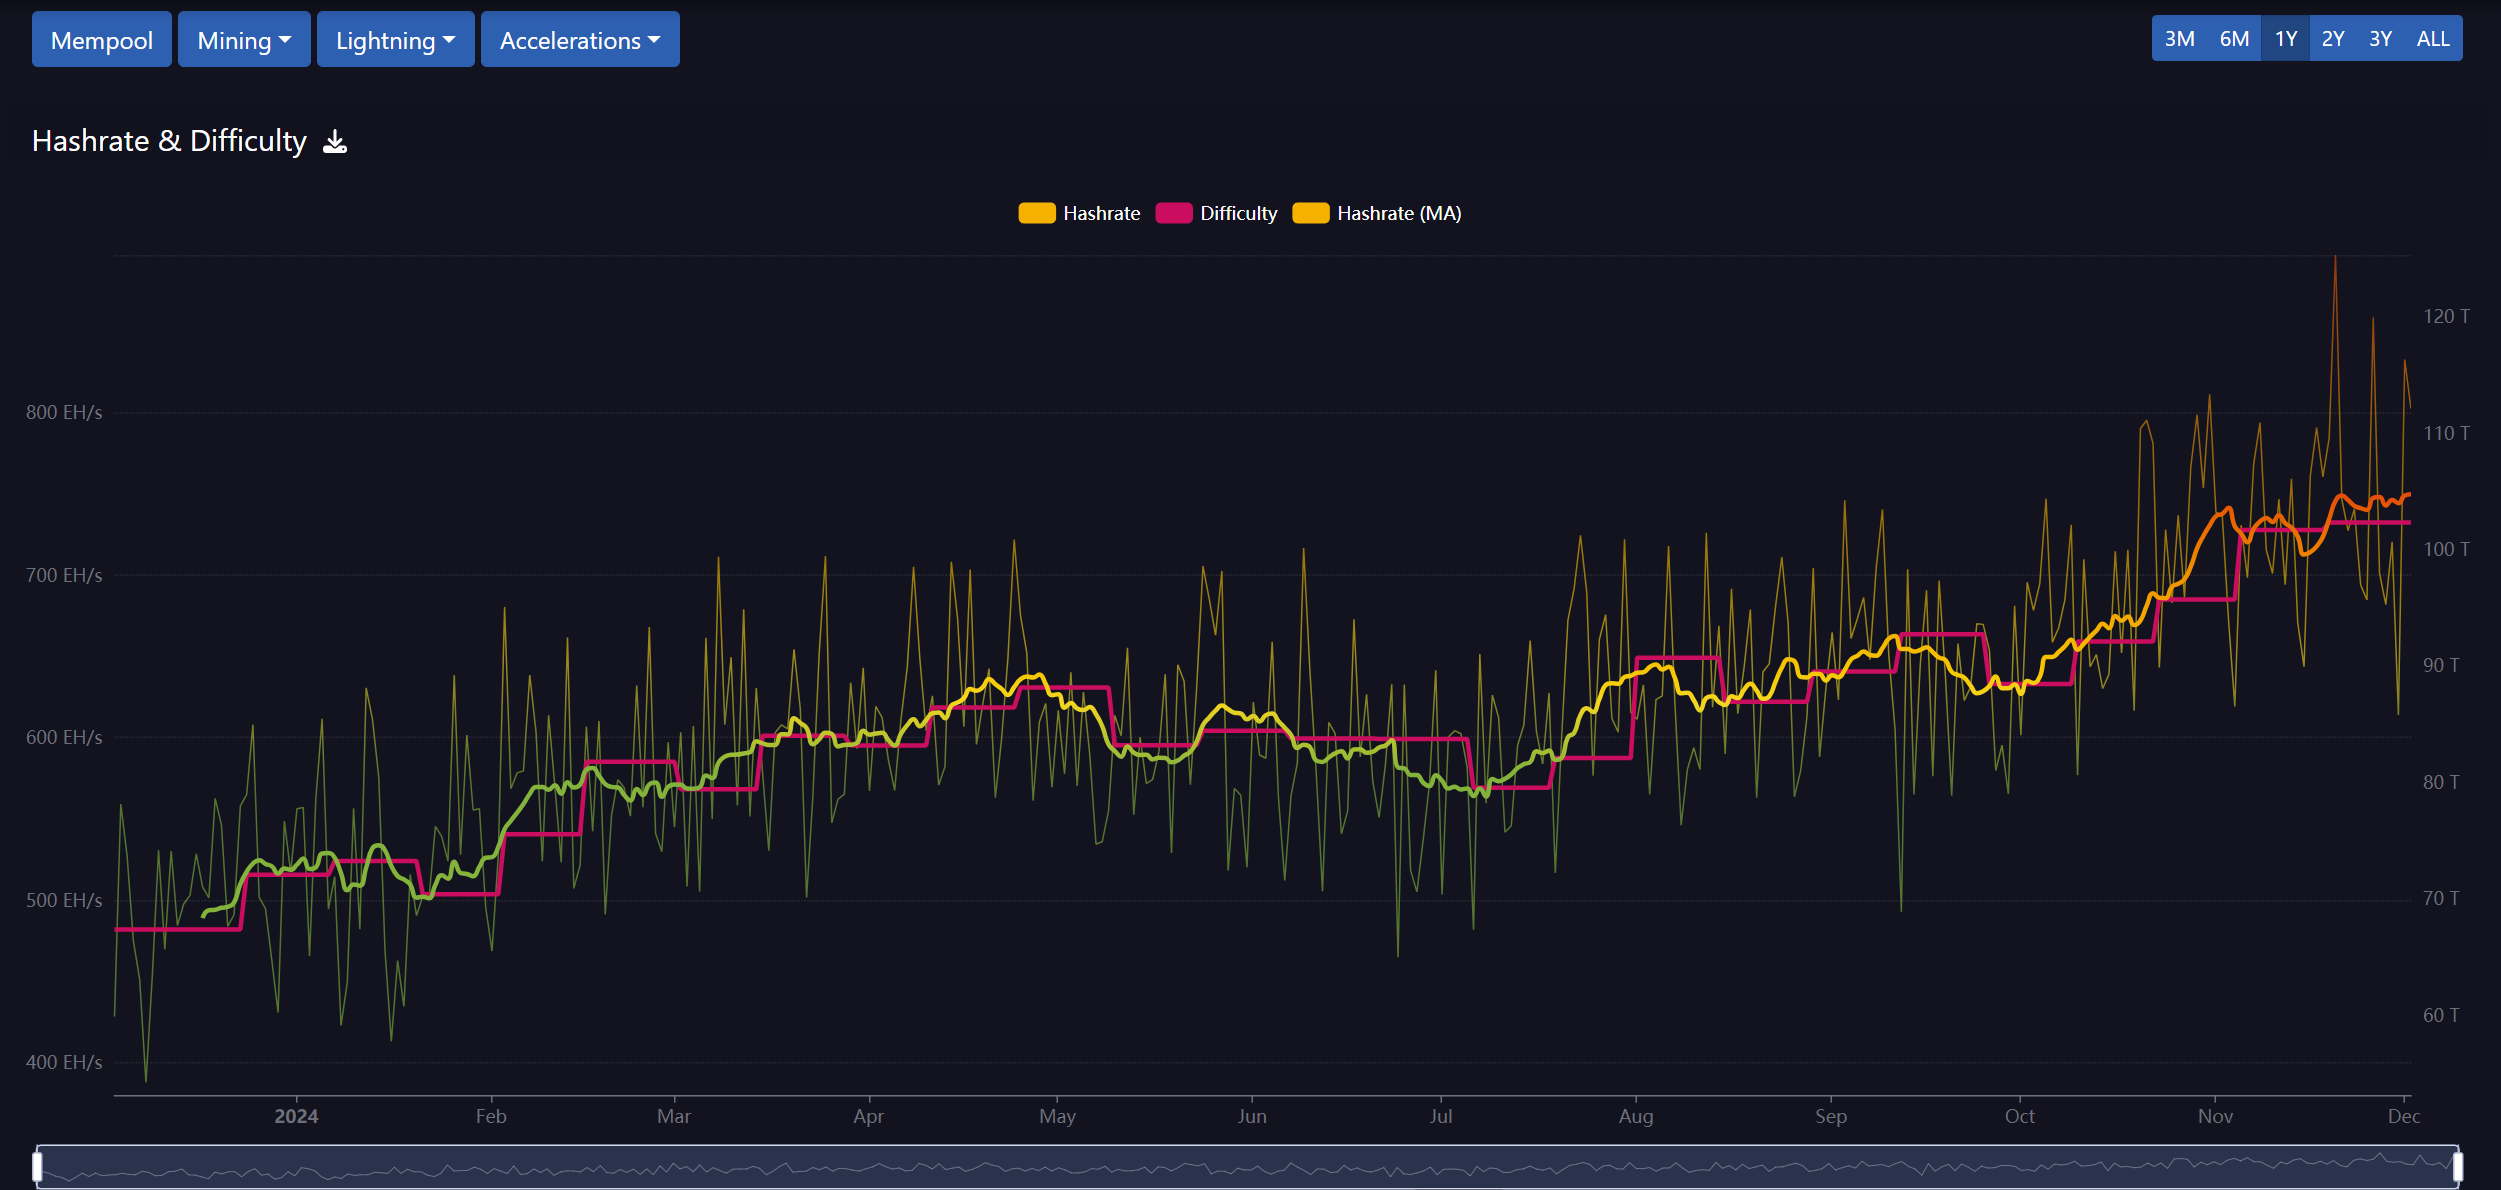Expand the Lightning dropdown menu

click(395, 40)
